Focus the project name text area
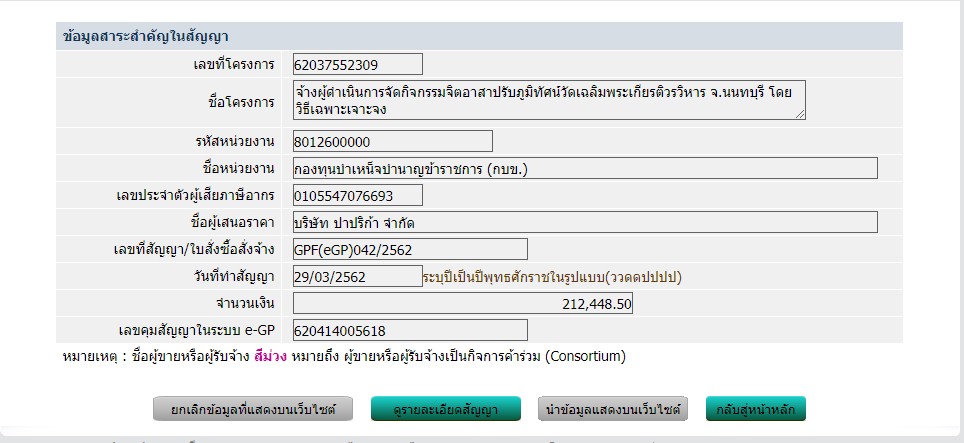 [548, 101]
